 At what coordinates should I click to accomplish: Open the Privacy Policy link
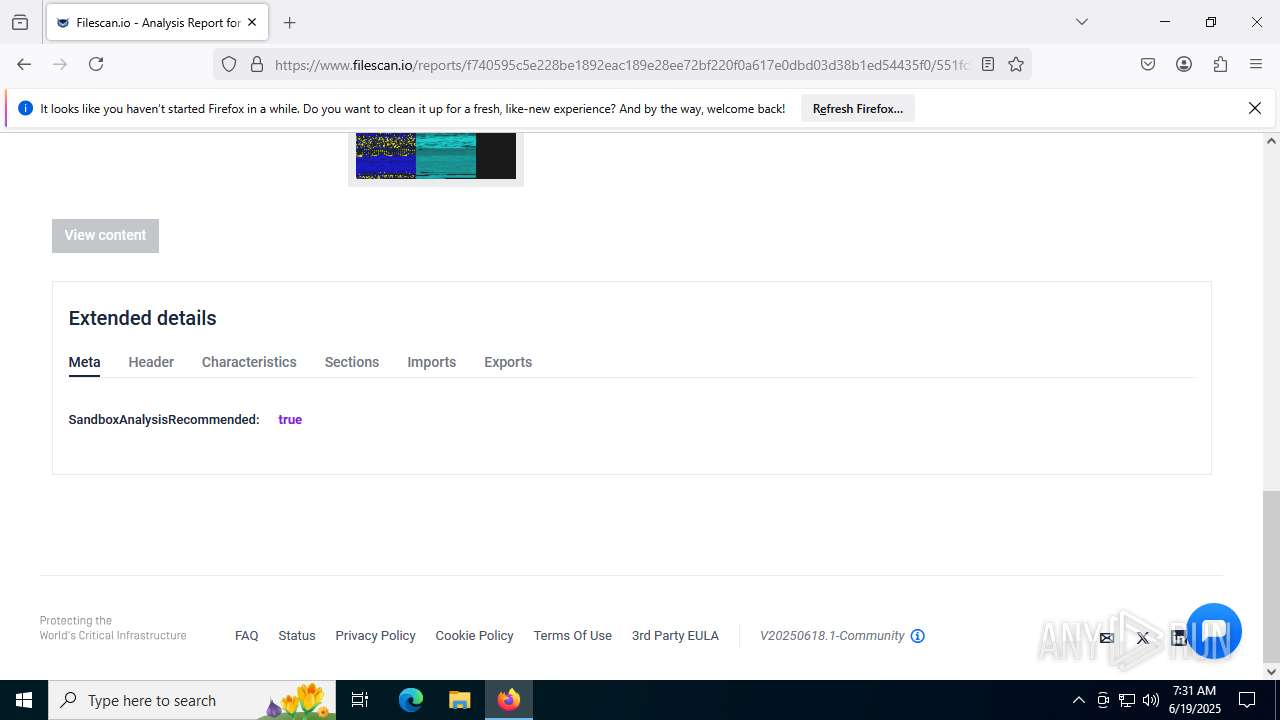[x=375, y=636]
